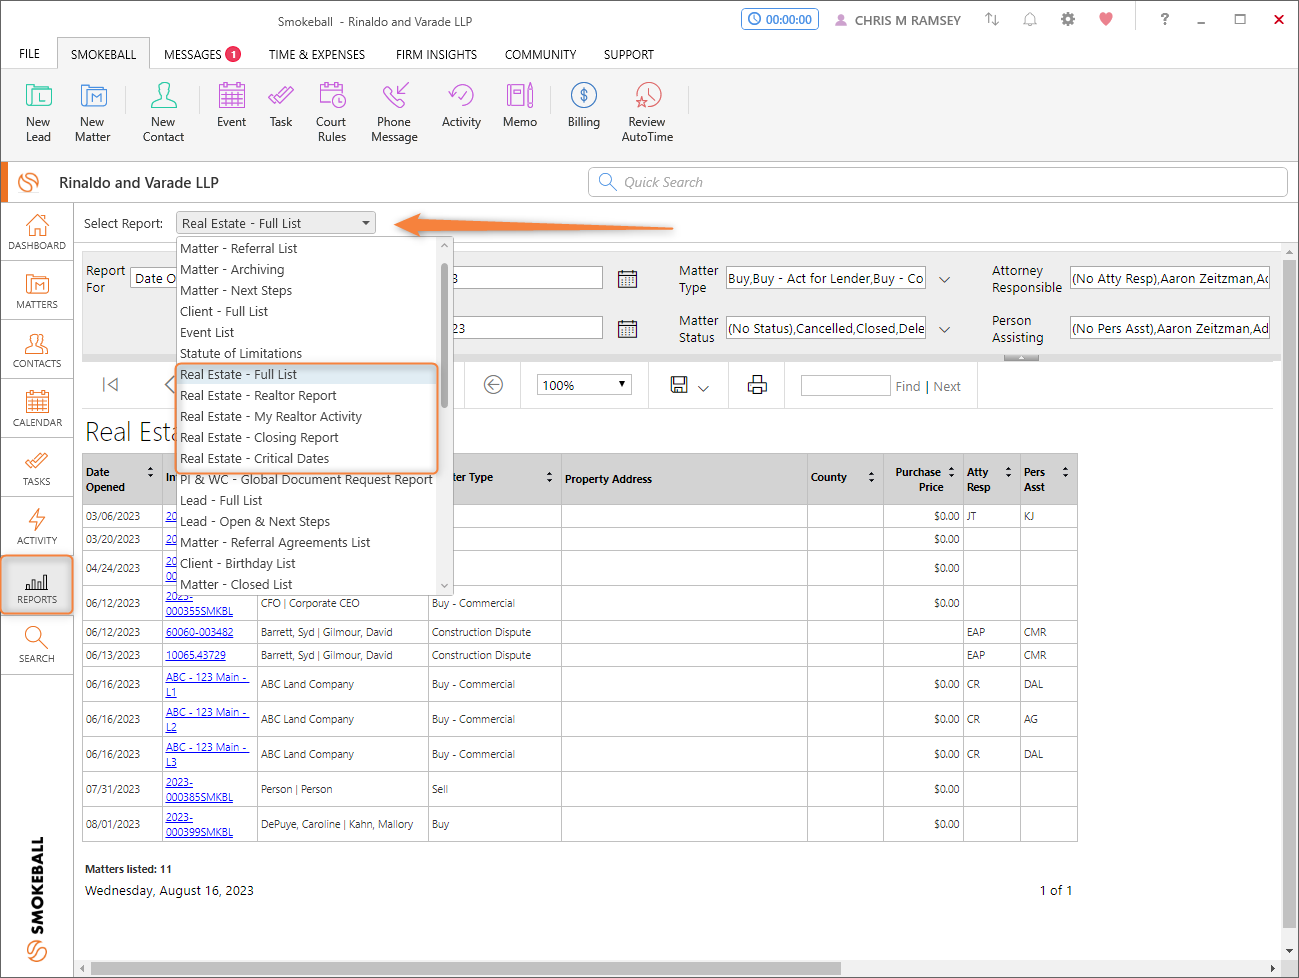Open the second date calendar picker
This screenshot has height=978, width=1299.
click(627, 329)
